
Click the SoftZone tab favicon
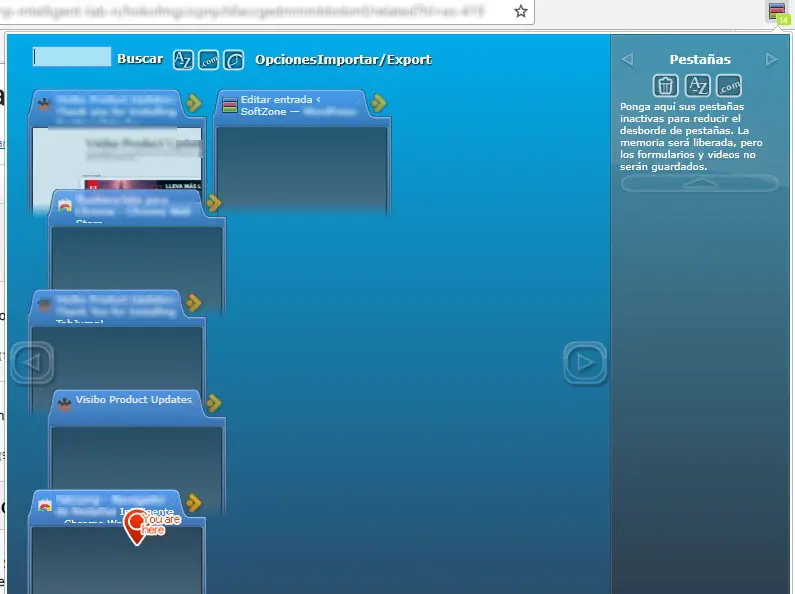click(230, 105)
